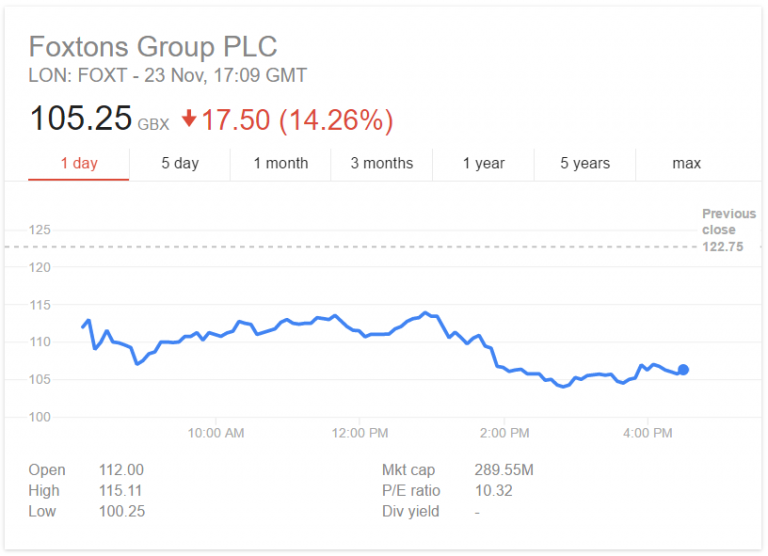The width and height of the screenshot is (768, 556).
Task: View the 5 years price history
Action: click(x=585, y=163)
